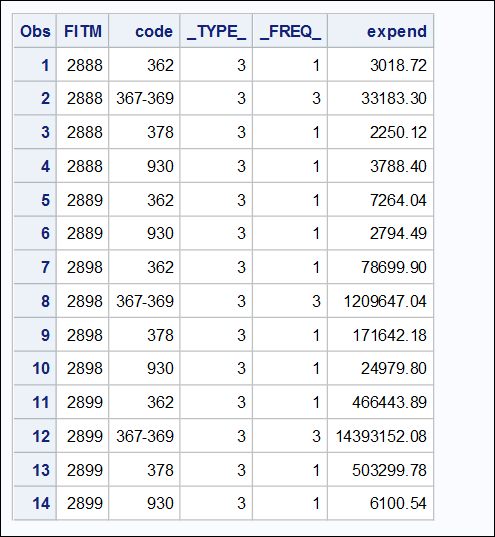Click Obs number 9
495x537 pixels.
click(45, 335)
